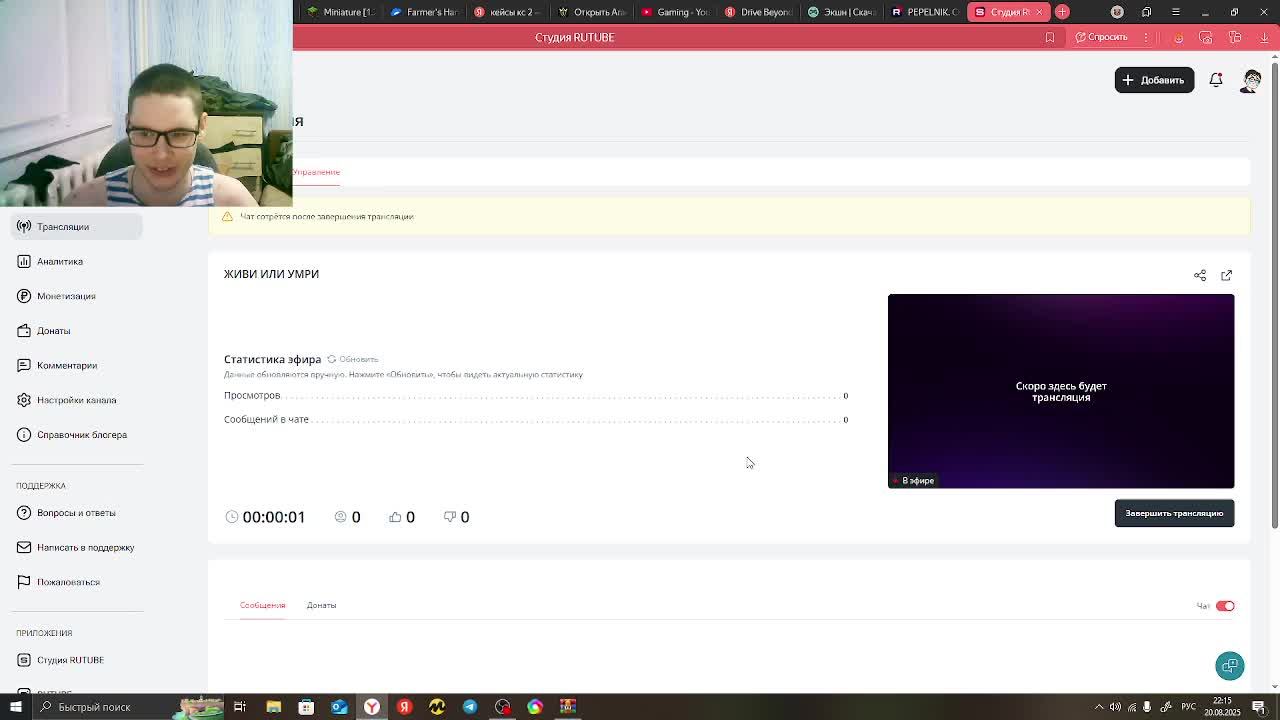
Task: Open the OBS Studio taskbar icon
Action: tap(502, 707)
